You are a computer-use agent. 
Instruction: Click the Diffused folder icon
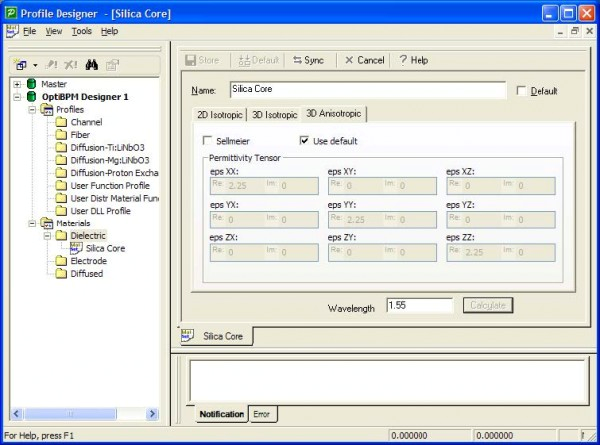pyautogui.click(x=61, y=274)
